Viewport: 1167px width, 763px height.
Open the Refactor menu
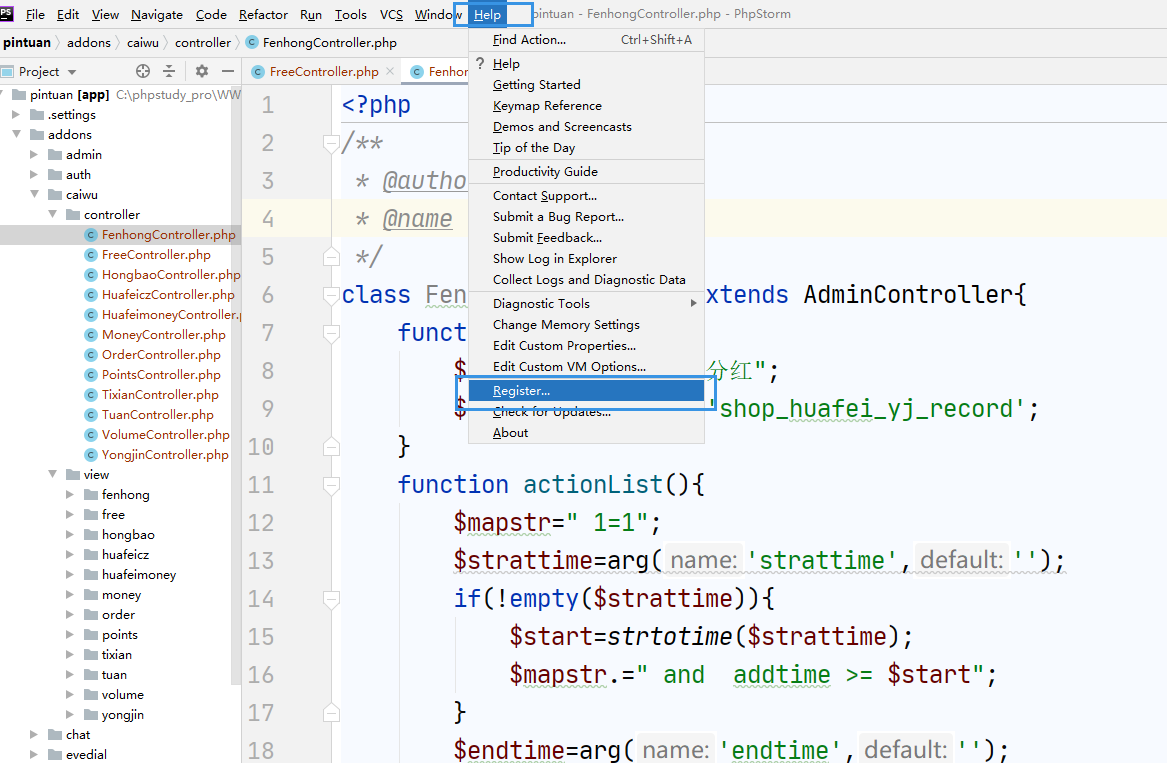pyautogui.click(x=263, y=14)
